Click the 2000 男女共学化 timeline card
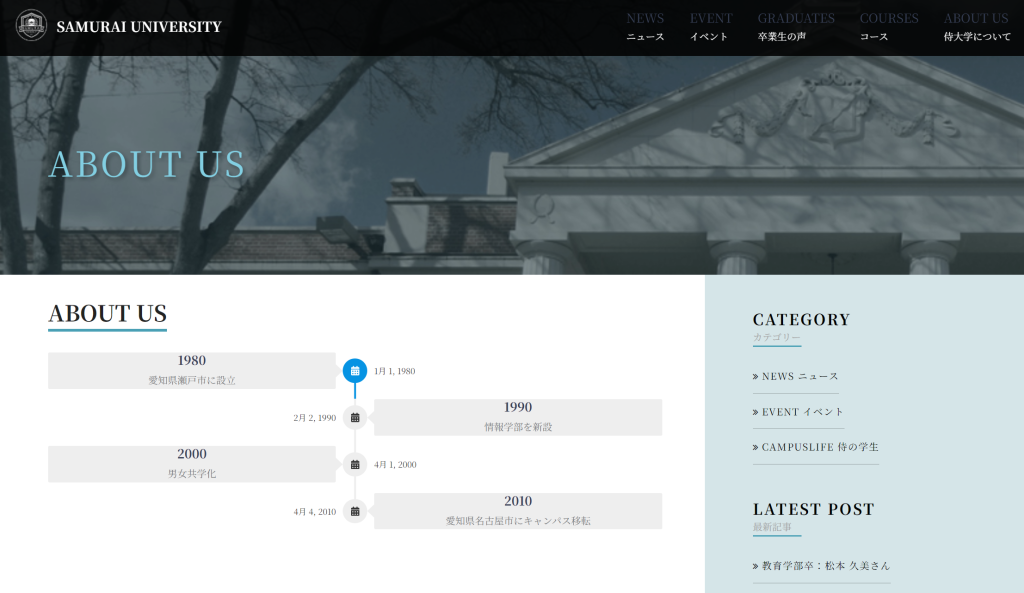Image resolution: width=1024 pixels, height=593 pixels. coord(192,464)
